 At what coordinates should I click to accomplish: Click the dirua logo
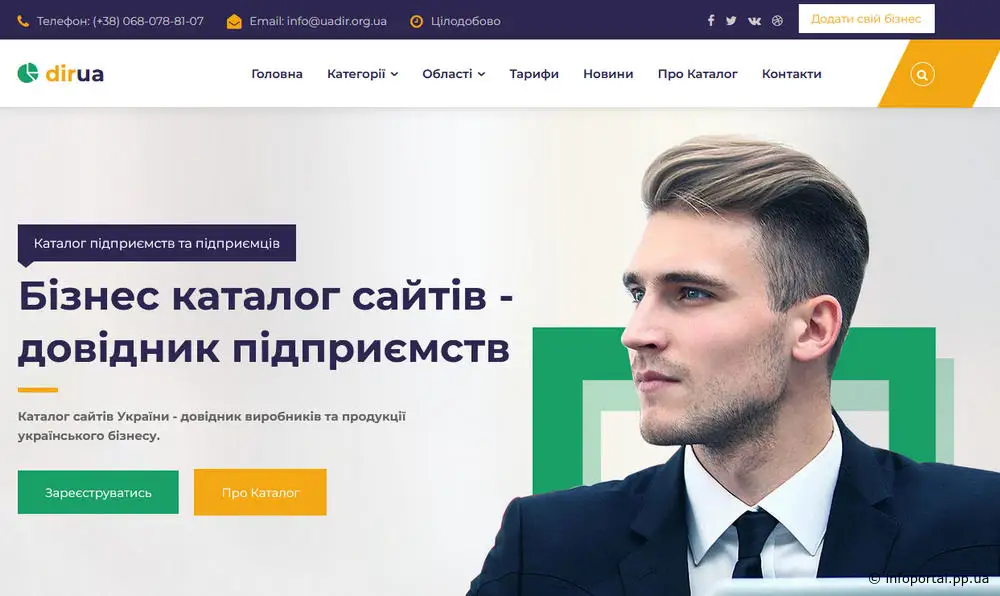click(61, 73)
